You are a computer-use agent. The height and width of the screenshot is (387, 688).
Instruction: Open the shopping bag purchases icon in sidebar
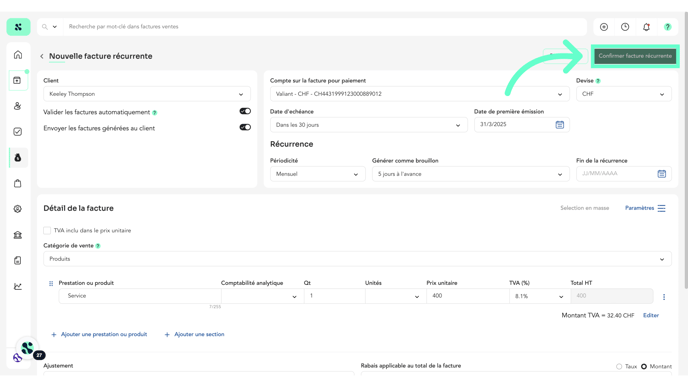18,183
